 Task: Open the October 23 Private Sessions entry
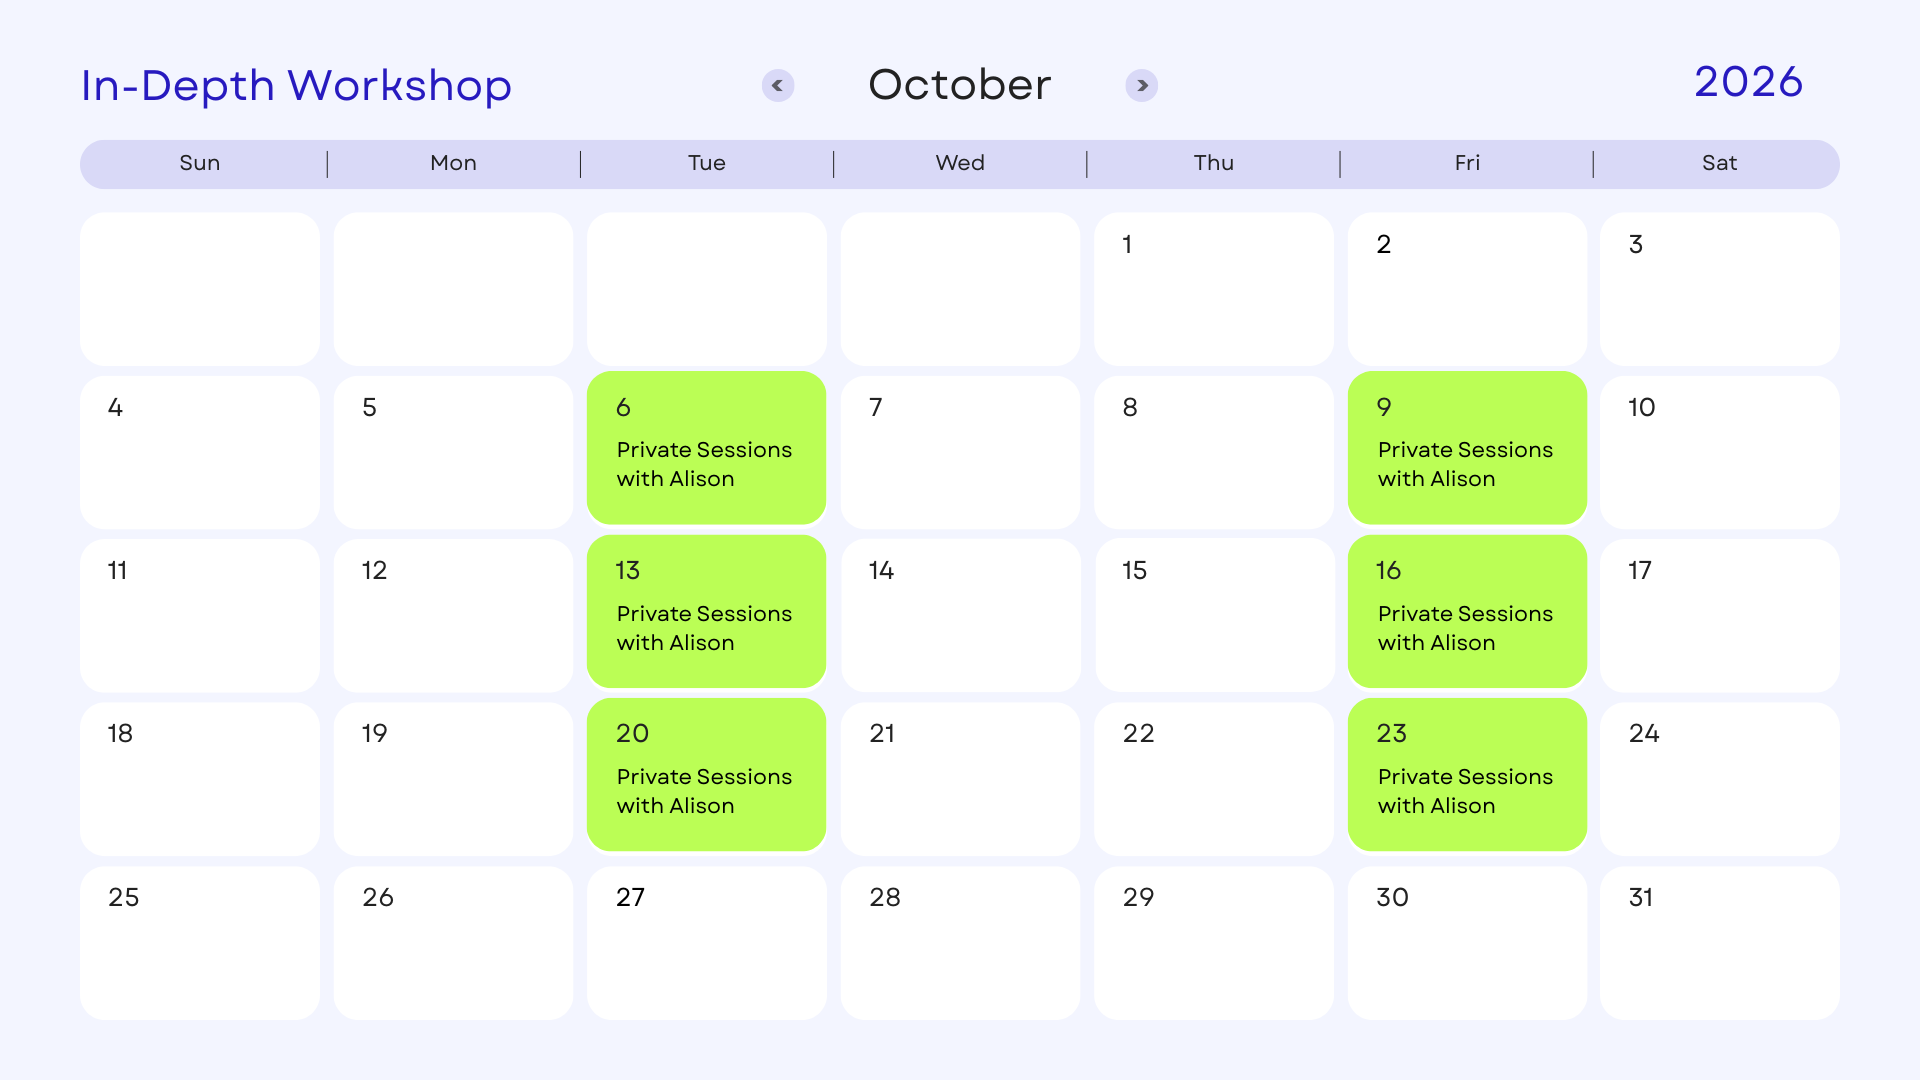[x=1467, y=775]
